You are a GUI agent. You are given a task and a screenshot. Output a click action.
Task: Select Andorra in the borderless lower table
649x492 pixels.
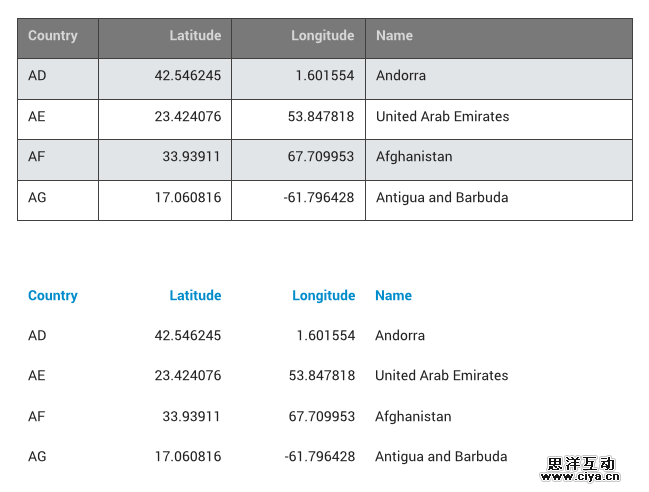pyautogui.click(x=400, y=336)
